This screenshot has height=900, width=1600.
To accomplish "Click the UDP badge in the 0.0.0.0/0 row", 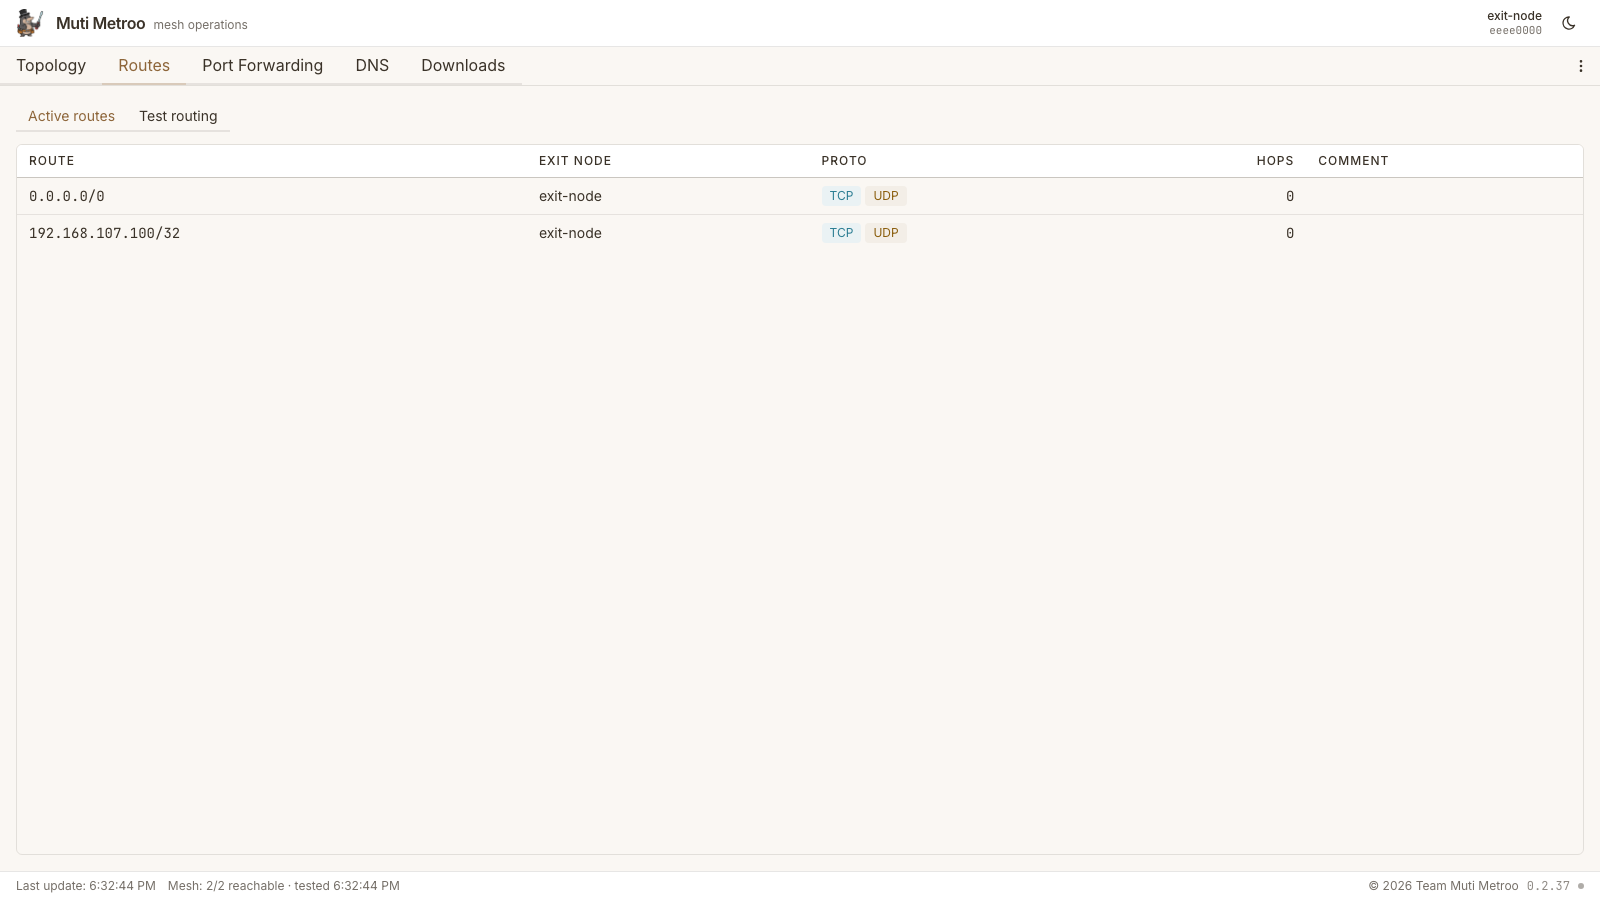I will 886,196.
